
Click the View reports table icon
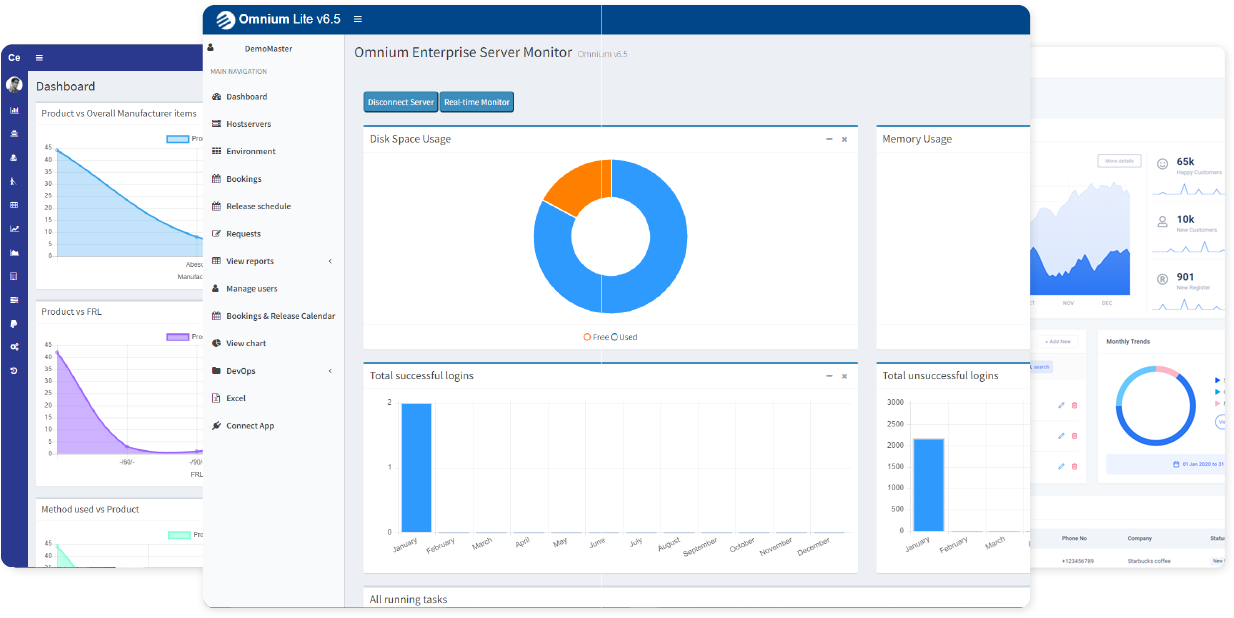216,261
